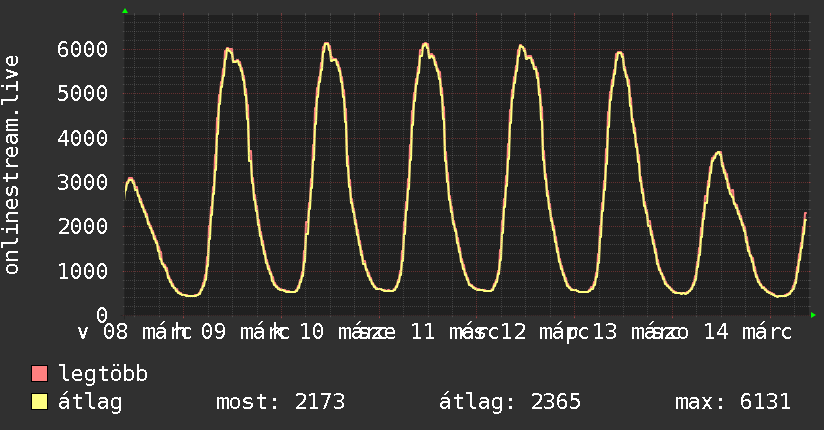This screenshot has width=824, height=430.
Task: Click the 'most: 2173' value
Action: 281,402
